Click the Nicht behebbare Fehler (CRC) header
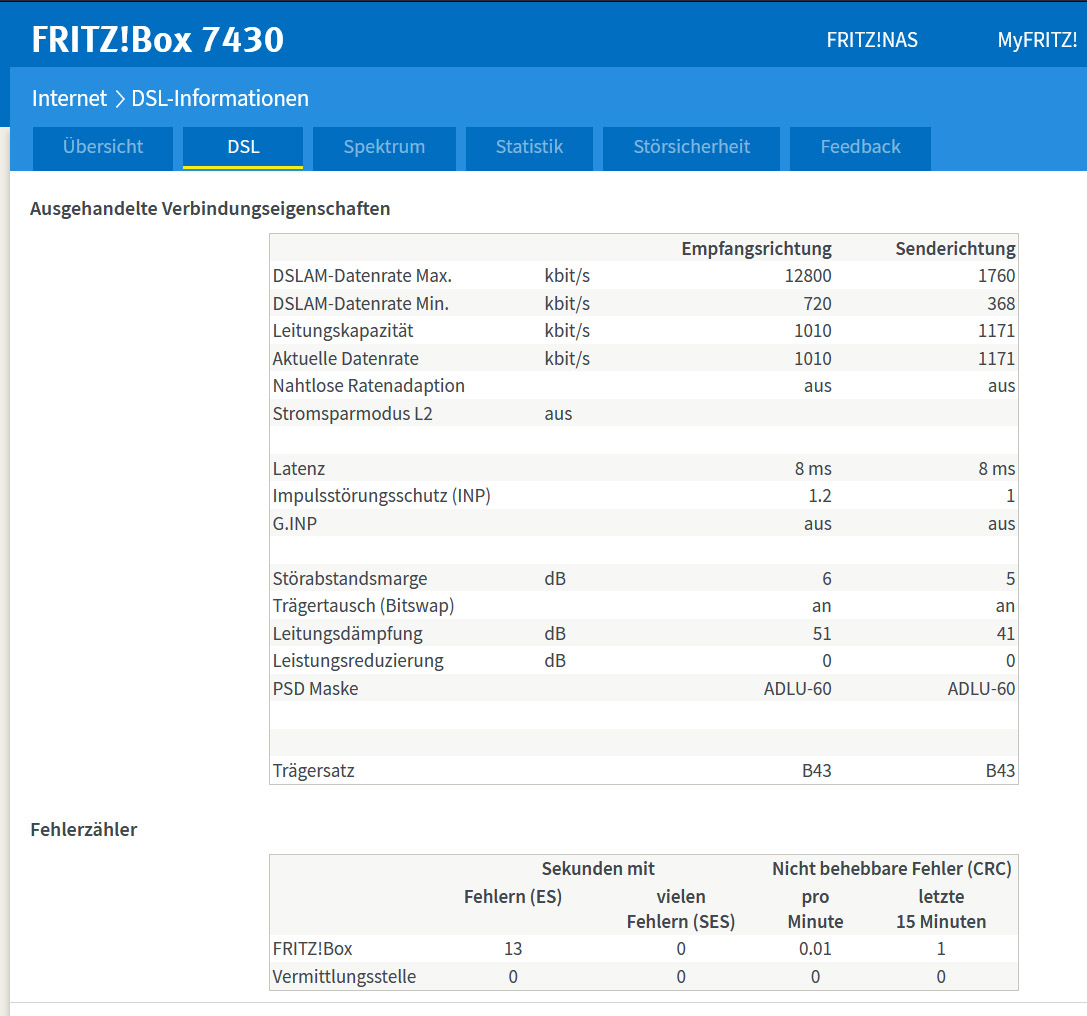 [891, 869]
